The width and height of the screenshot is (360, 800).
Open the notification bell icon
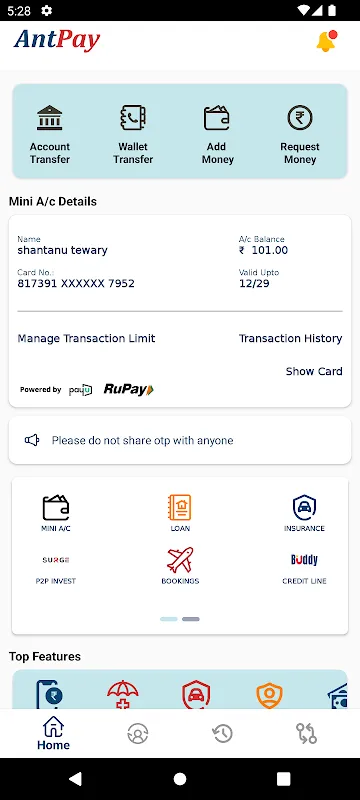327,41
